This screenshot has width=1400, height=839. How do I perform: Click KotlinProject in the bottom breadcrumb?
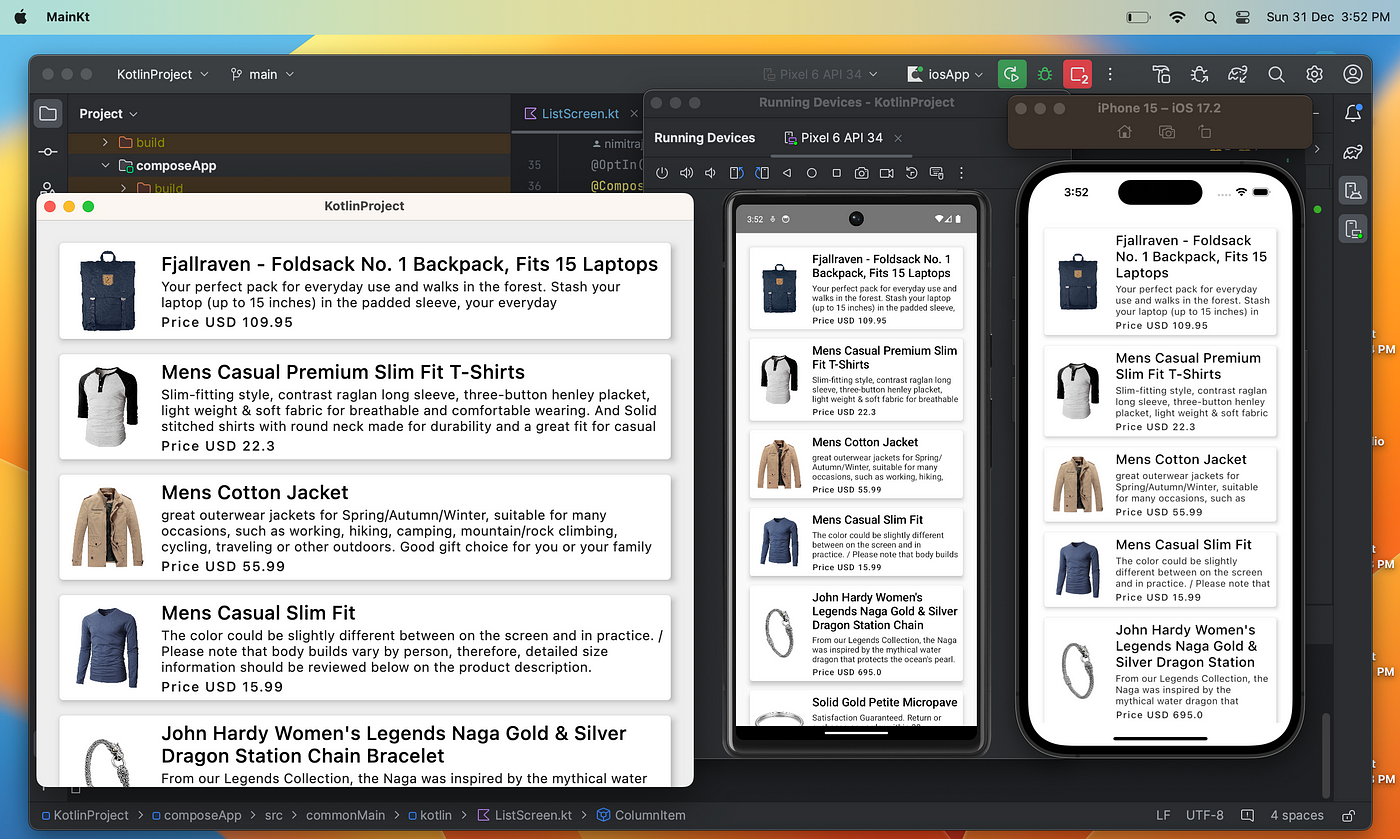(85, 815)
